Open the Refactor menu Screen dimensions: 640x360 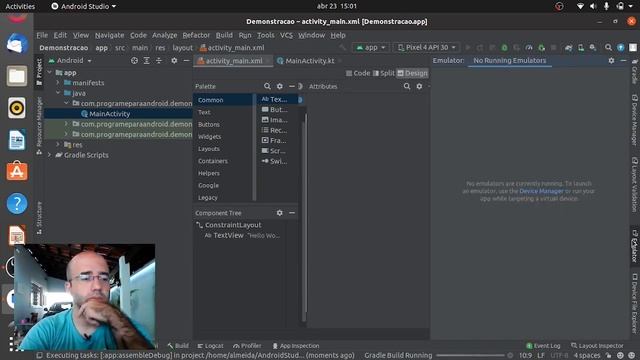coord(196,35)
